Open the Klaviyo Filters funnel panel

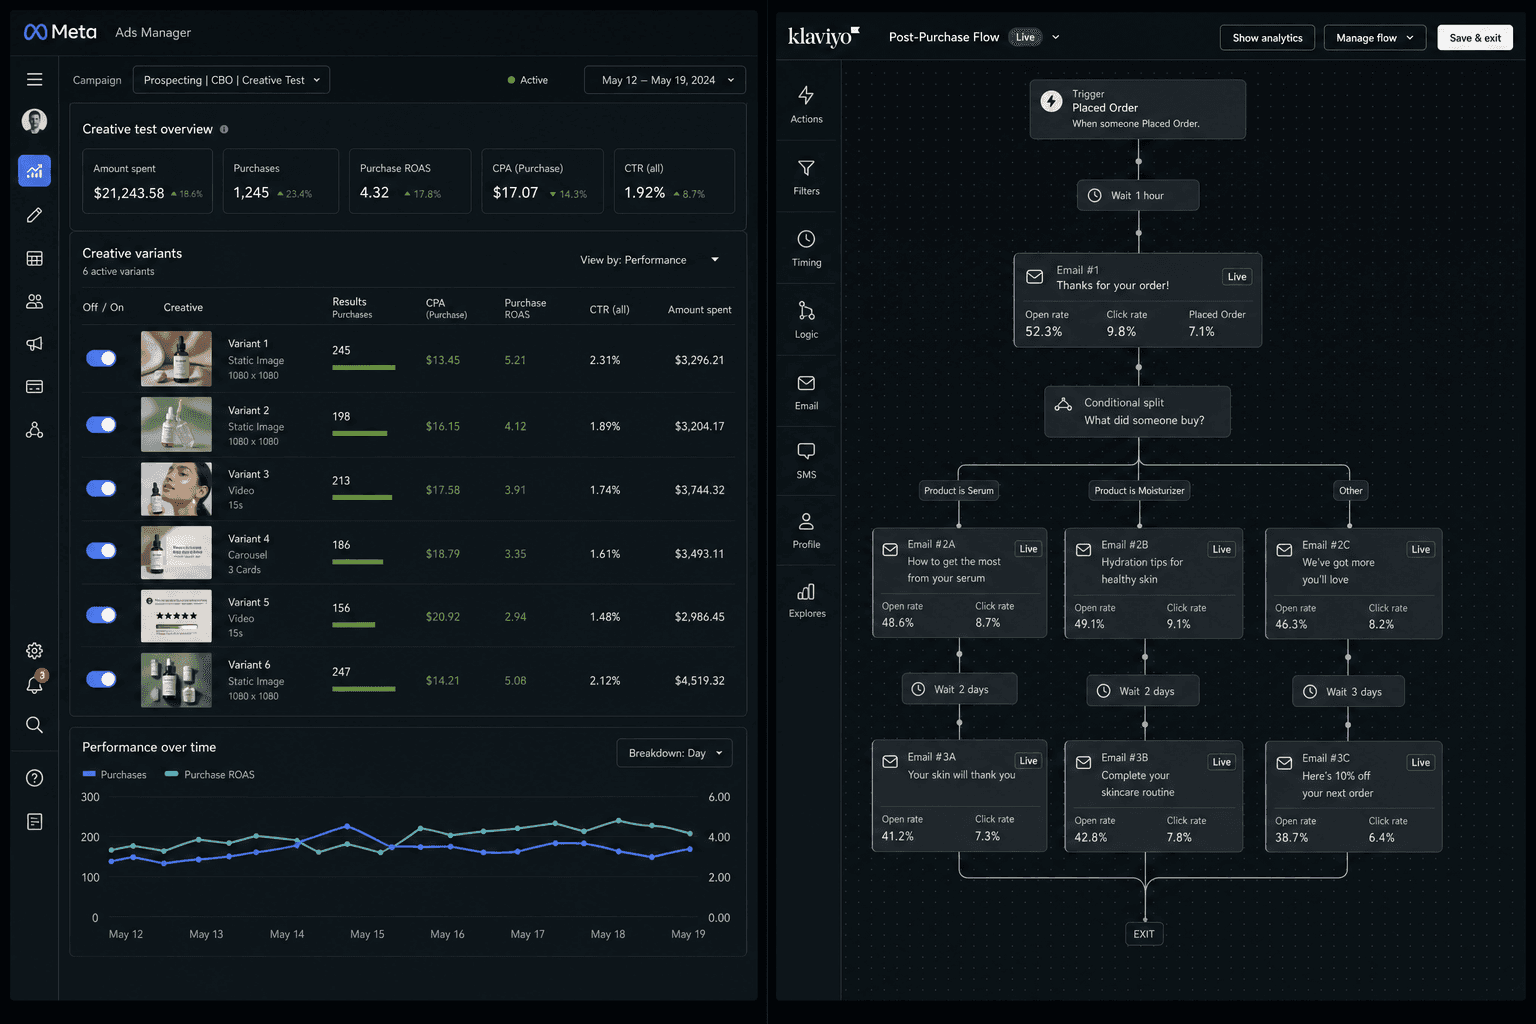coord(806,176)
